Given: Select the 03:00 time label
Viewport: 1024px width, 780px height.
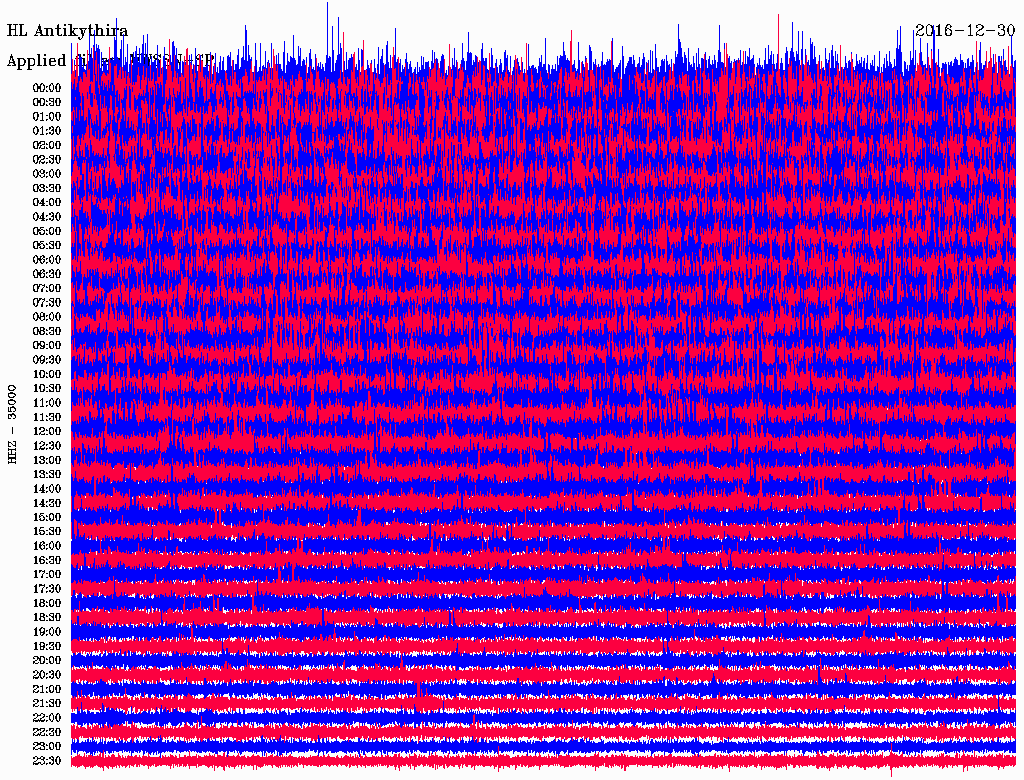Looking at the screenshot, I should (46, 174).
